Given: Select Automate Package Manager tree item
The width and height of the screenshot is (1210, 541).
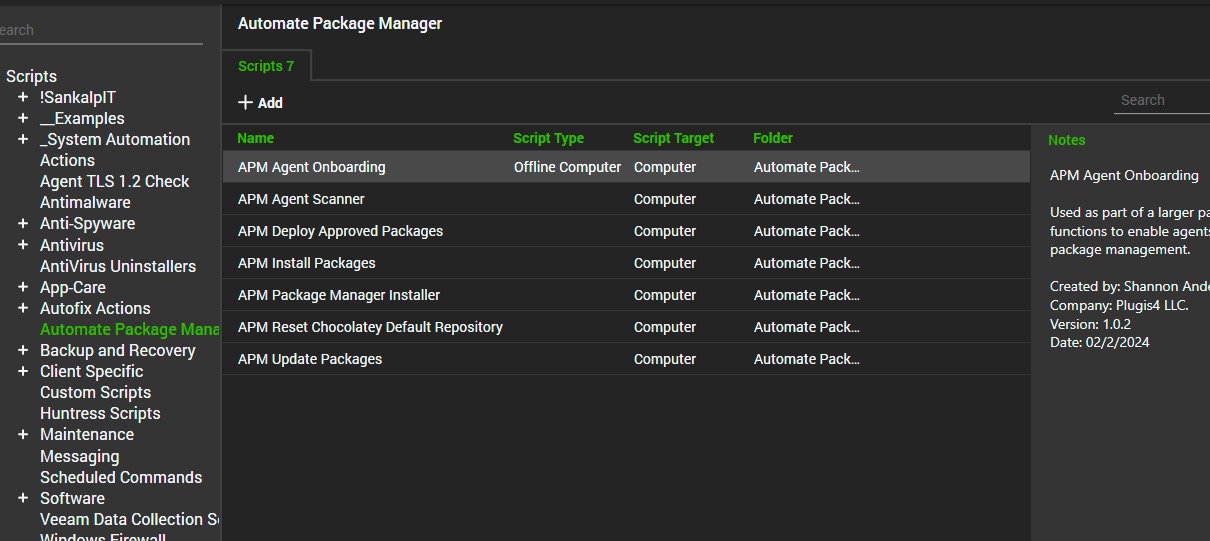Looking at the screenshot, I should 130,329.
